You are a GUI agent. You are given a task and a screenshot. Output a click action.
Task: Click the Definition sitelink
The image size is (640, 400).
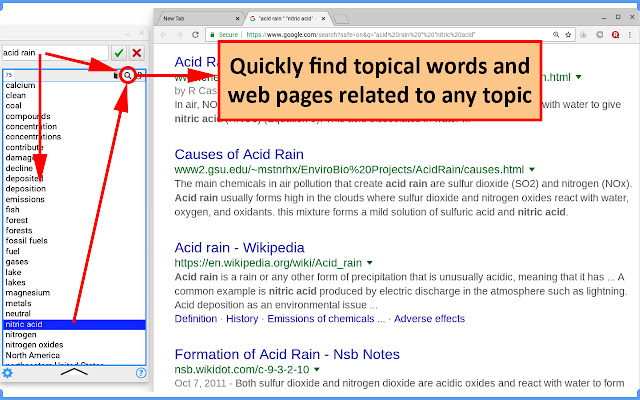(x=196, y=319)
